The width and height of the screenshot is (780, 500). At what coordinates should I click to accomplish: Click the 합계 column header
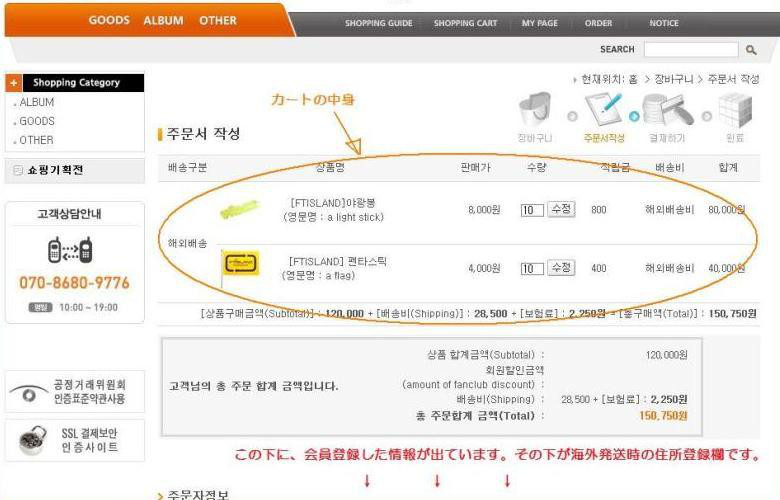click(728, 167)
